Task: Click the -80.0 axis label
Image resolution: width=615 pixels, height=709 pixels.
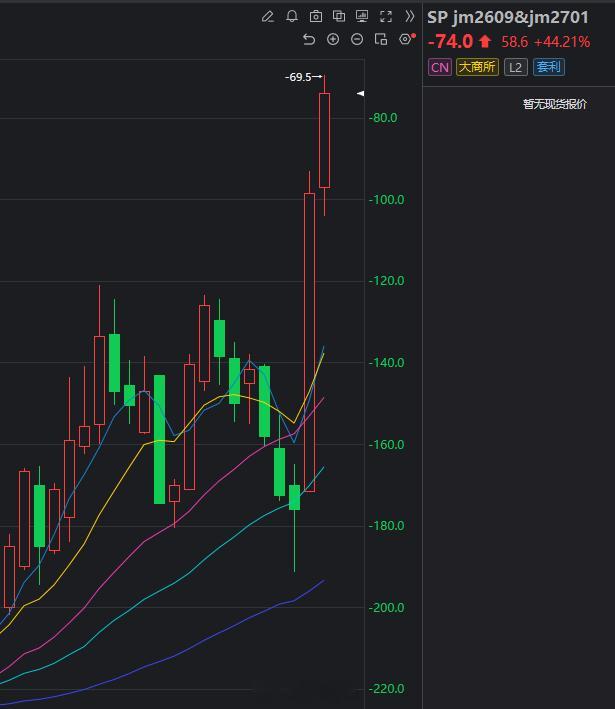Action: click(x=383, y=118)
